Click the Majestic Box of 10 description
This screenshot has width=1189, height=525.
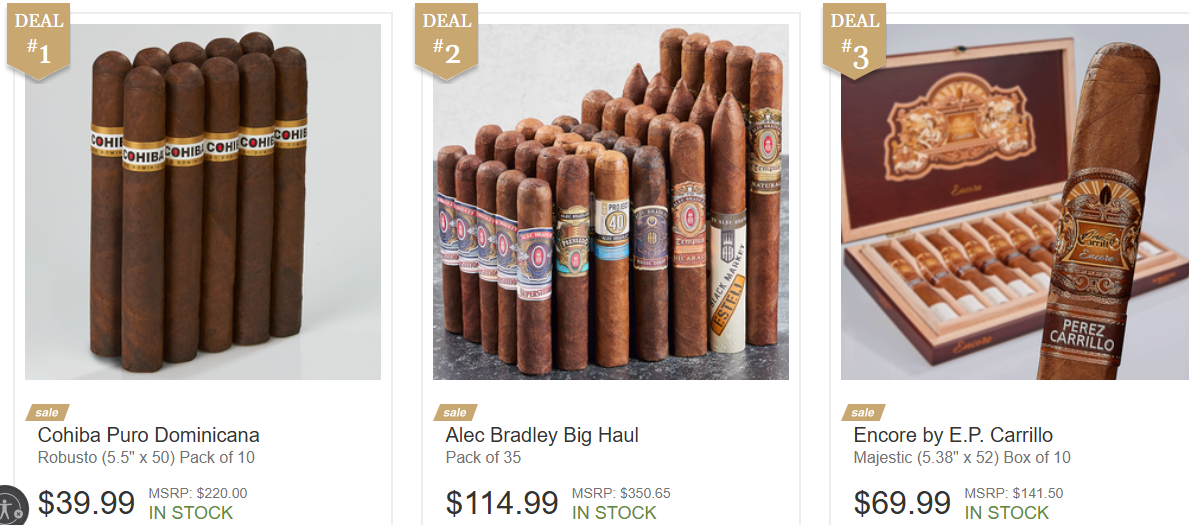point(962,457)
